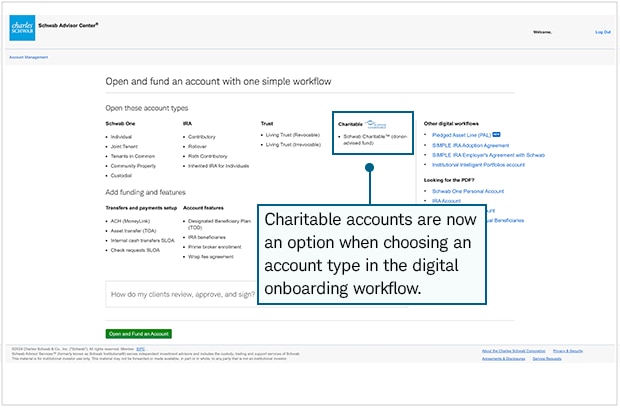Open the Agreements & Disclosures footer link

point(503,359)
